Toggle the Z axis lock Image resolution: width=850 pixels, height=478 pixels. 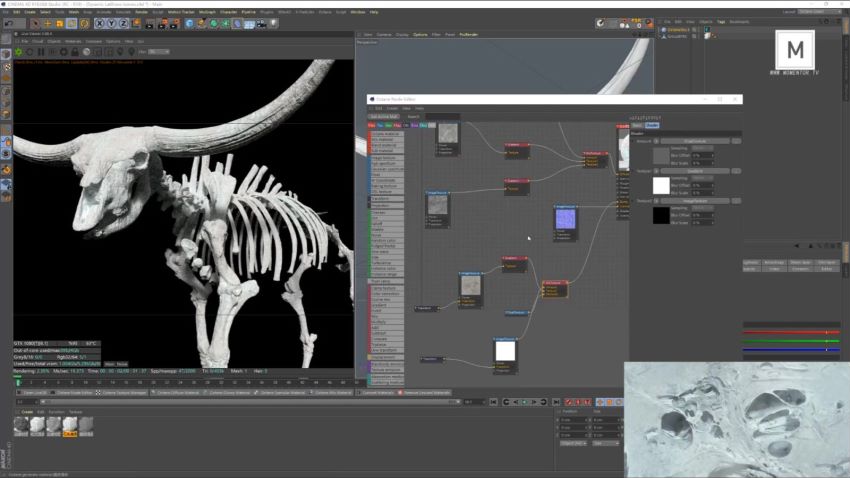[x=123, y=22]
